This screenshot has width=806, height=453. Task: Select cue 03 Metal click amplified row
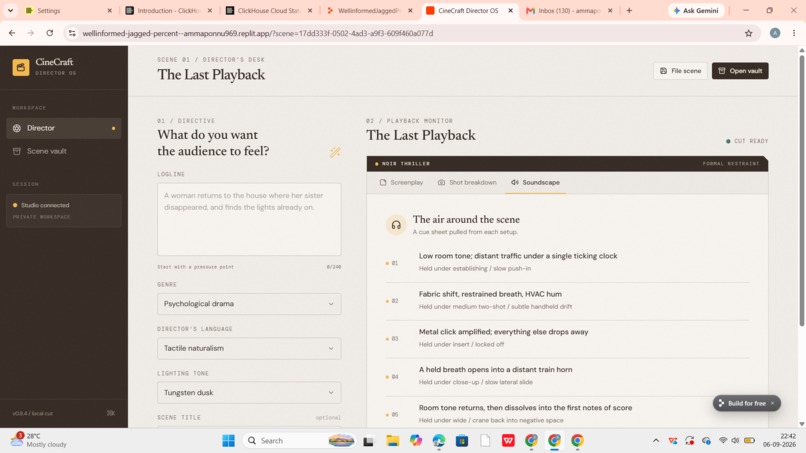[567, 338]
